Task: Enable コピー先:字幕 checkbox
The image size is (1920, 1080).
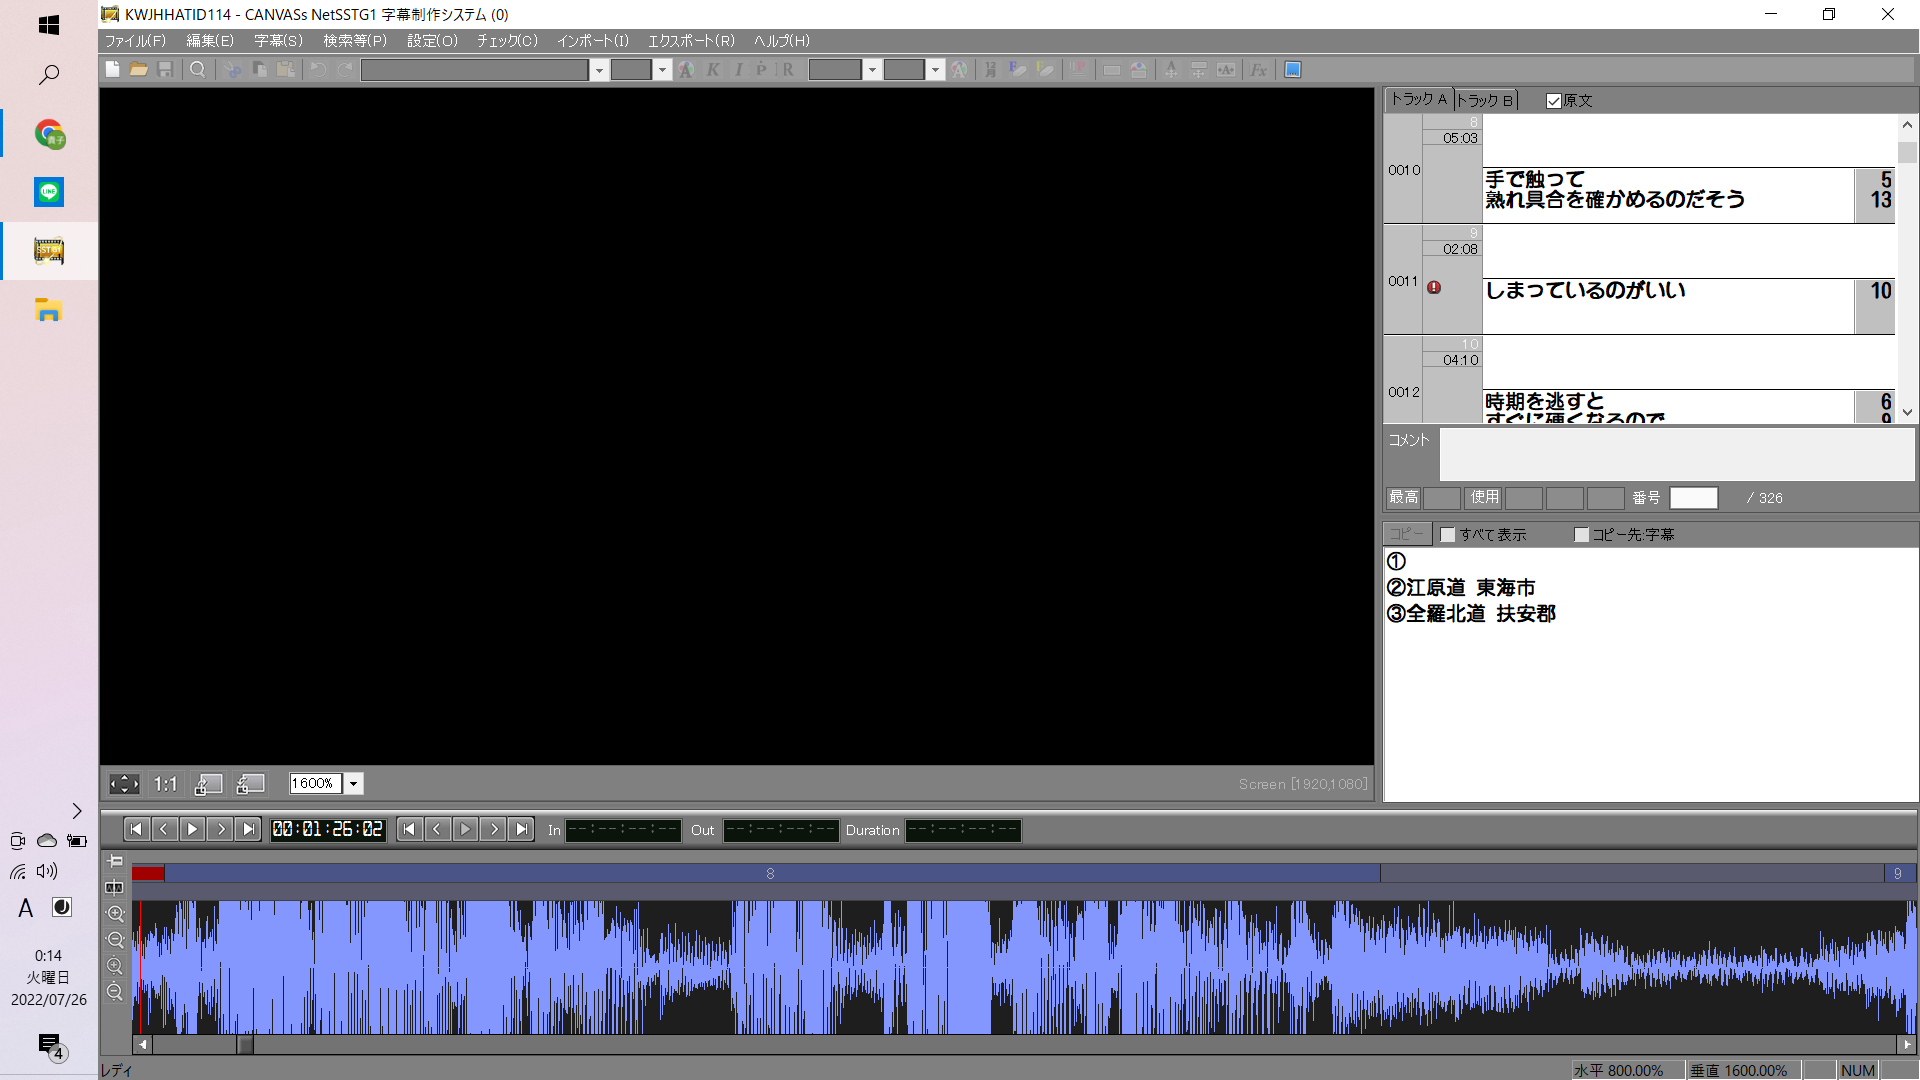Action: coord(1581,535)
